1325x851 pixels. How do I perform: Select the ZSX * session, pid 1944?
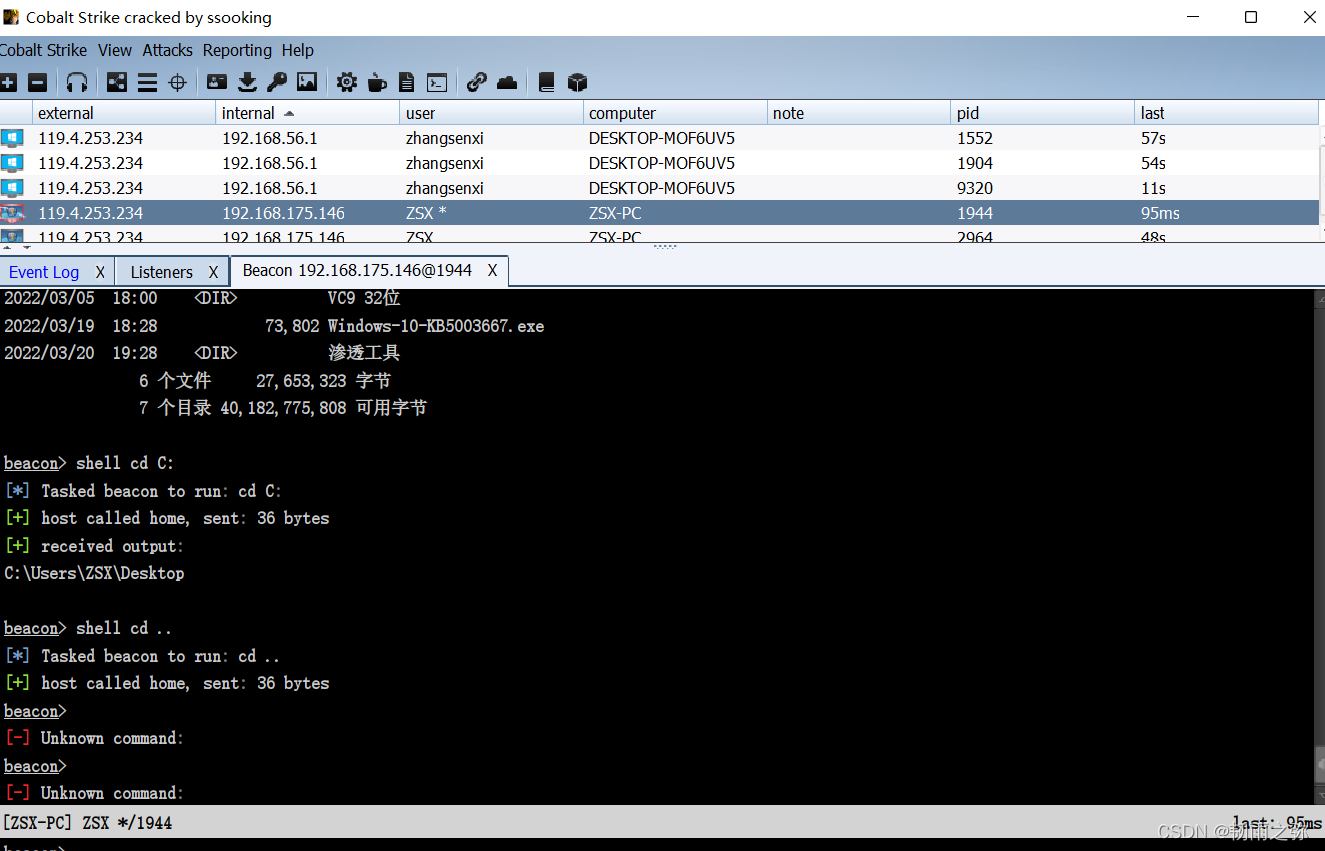click(x=660, y=213)
